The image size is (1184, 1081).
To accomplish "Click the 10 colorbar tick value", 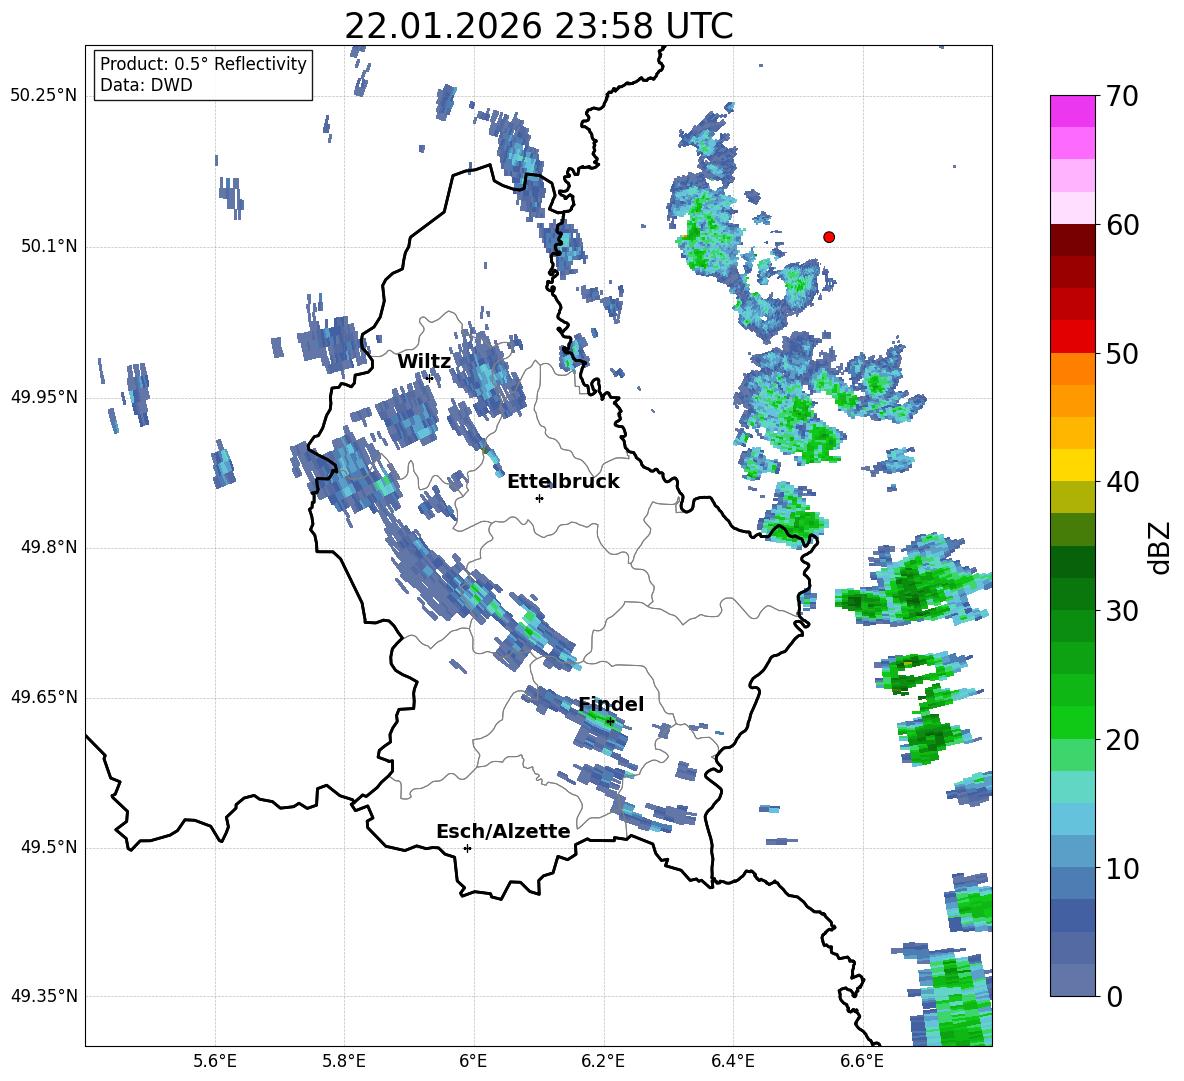I will coord(1123,868).
